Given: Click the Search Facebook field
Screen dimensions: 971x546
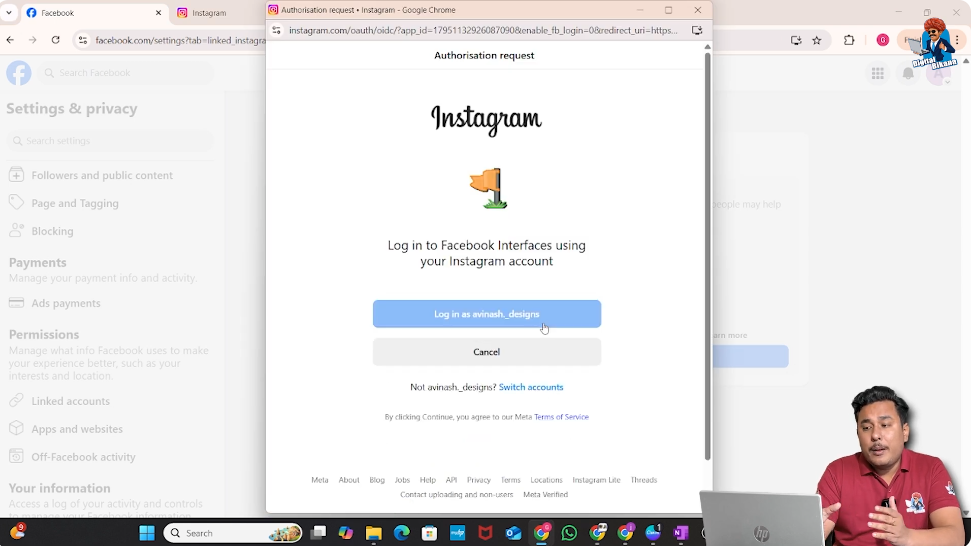Looking at the screenshot, I should [x=125, y=73].
